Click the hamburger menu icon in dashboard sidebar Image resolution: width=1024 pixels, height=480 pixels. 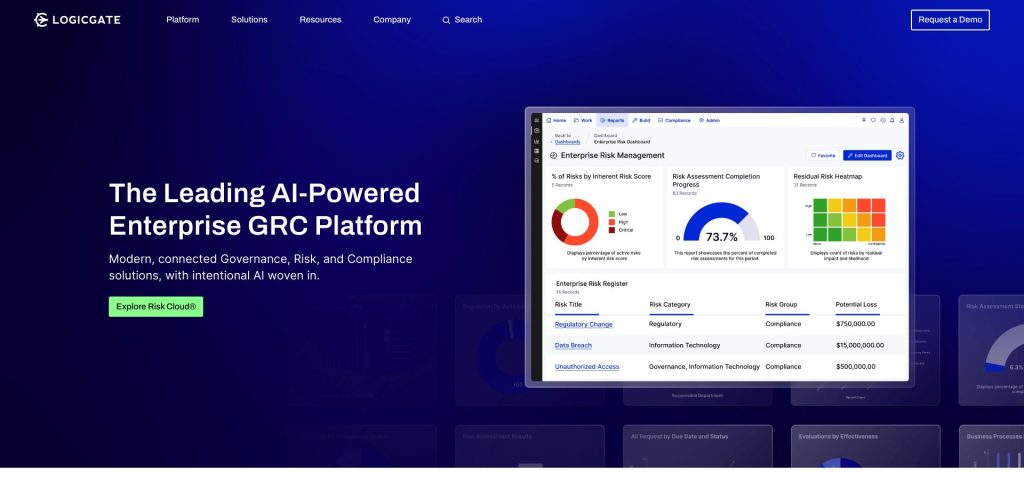(536, 120)
